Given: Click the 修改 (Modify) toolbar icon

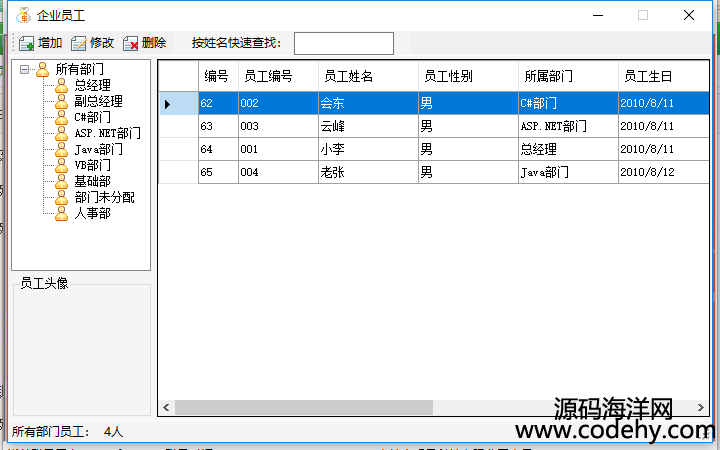Looking at the screenshot, I should click(x=79, y=43).
